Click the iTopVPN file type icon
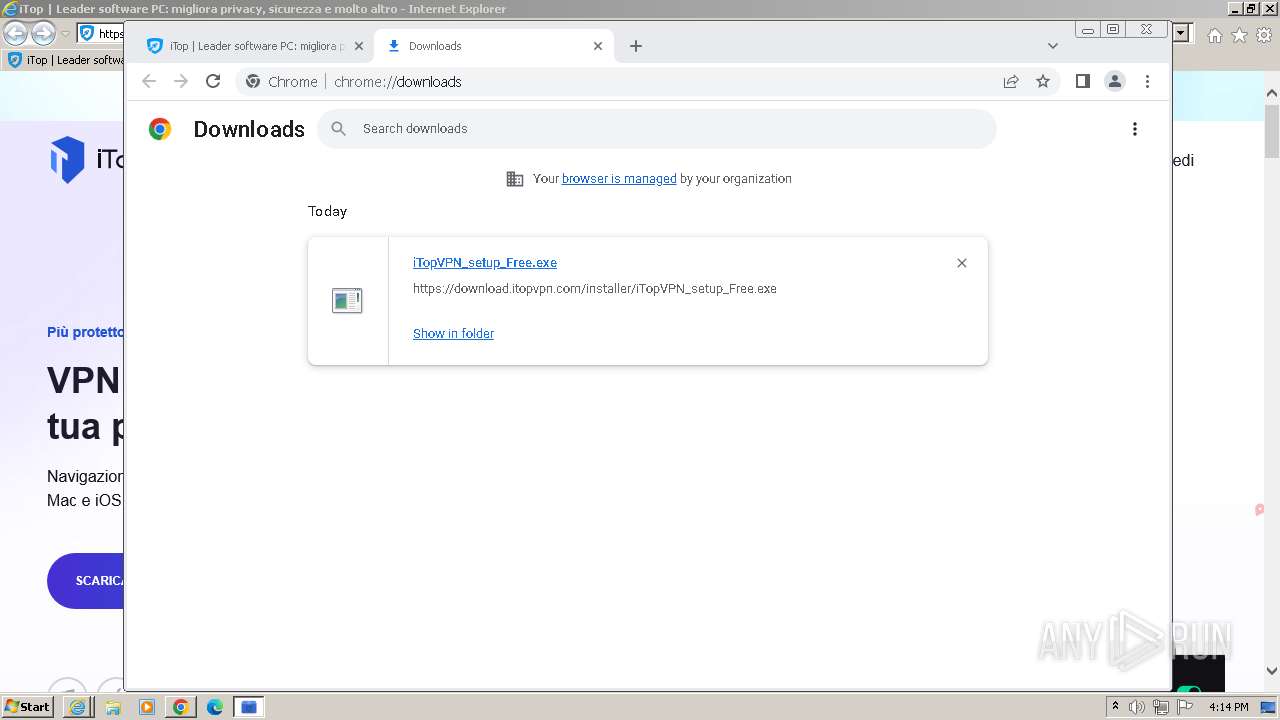The image size is (1280, 720). coord(347,300)
